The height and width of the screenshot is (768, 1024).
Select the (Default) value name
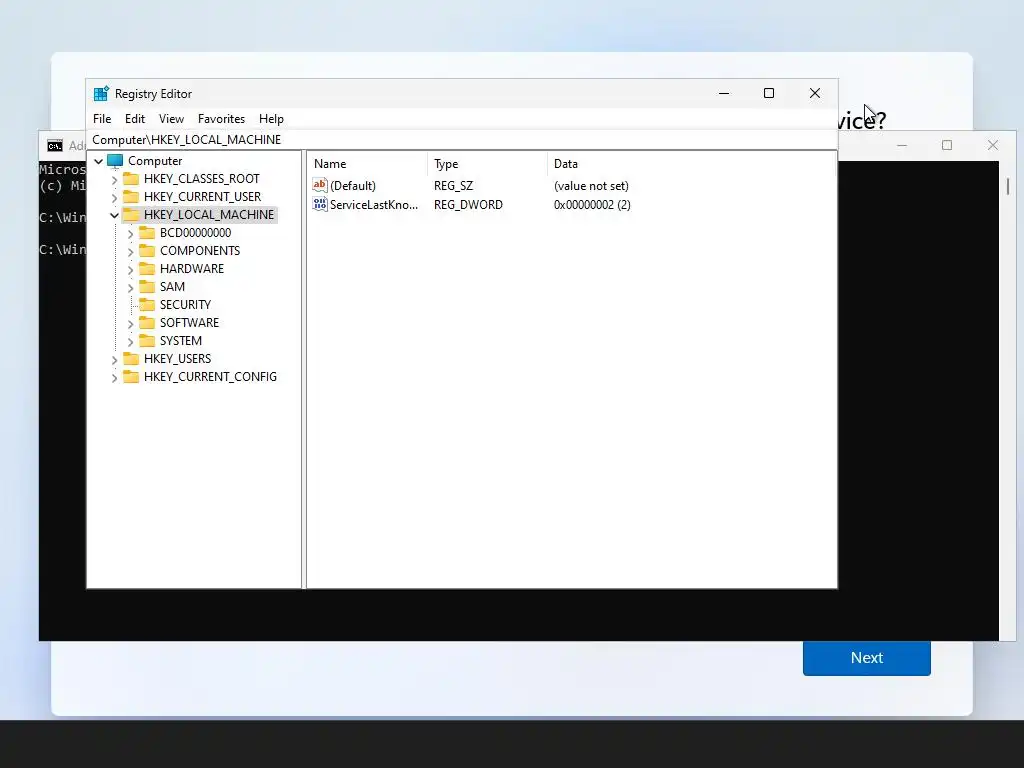click(353, 186)
